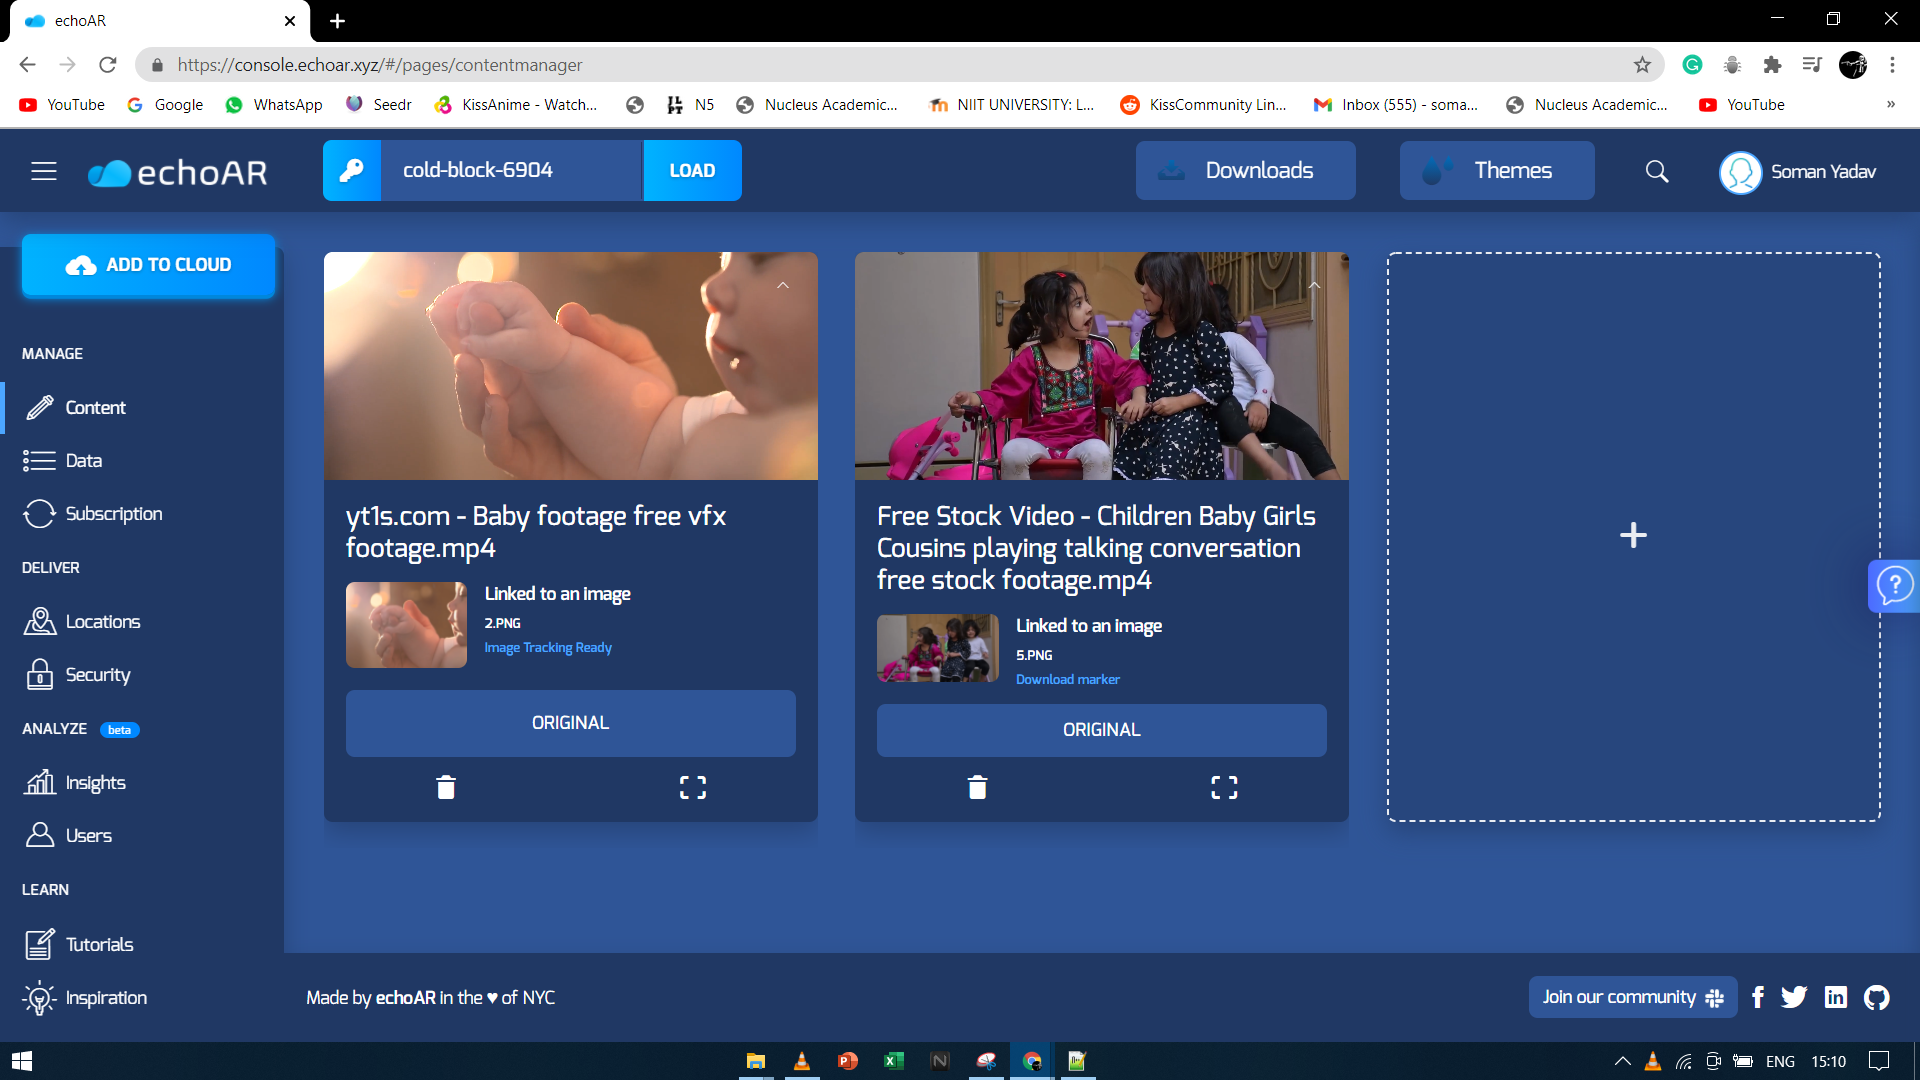View Insights analytics panel
1920x1080 pixels.
pyautogui.click(x=95, y=782)
